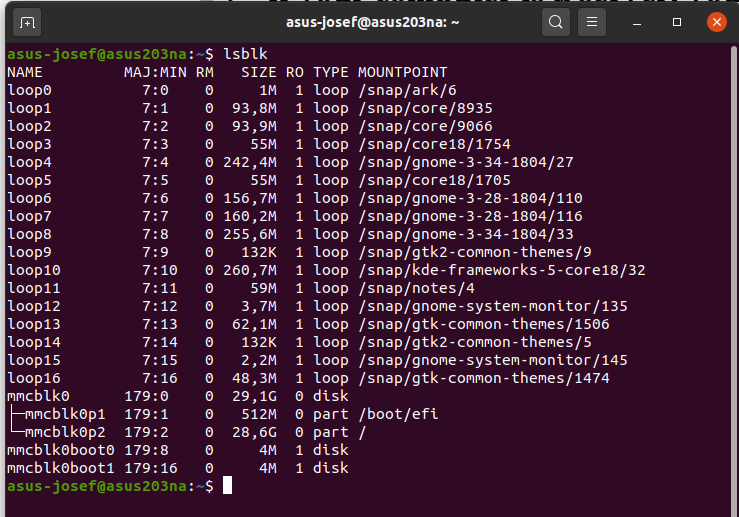Screen dimensions: 739x517
Task: Open the hamburger menu
Action: (x=592, y=21)
